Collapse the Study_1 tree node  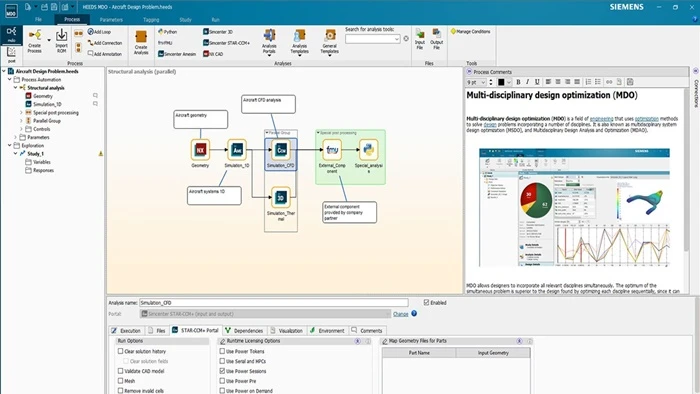click(x=16, y=153)
